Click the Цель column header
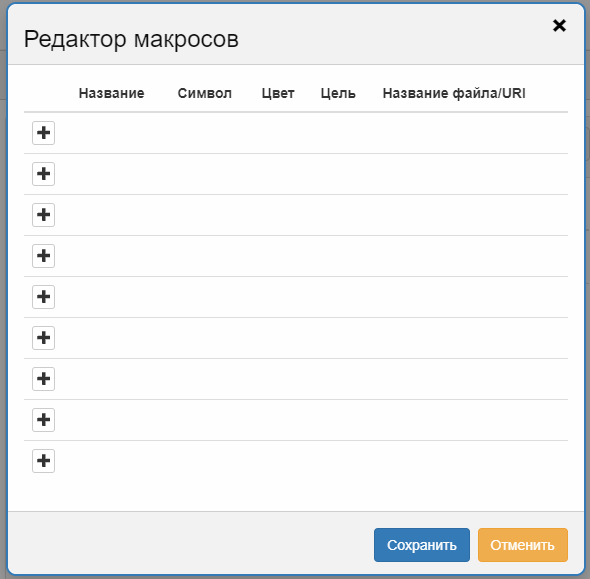The height and width of the screenshot is (579, 590). coord(338,93)
